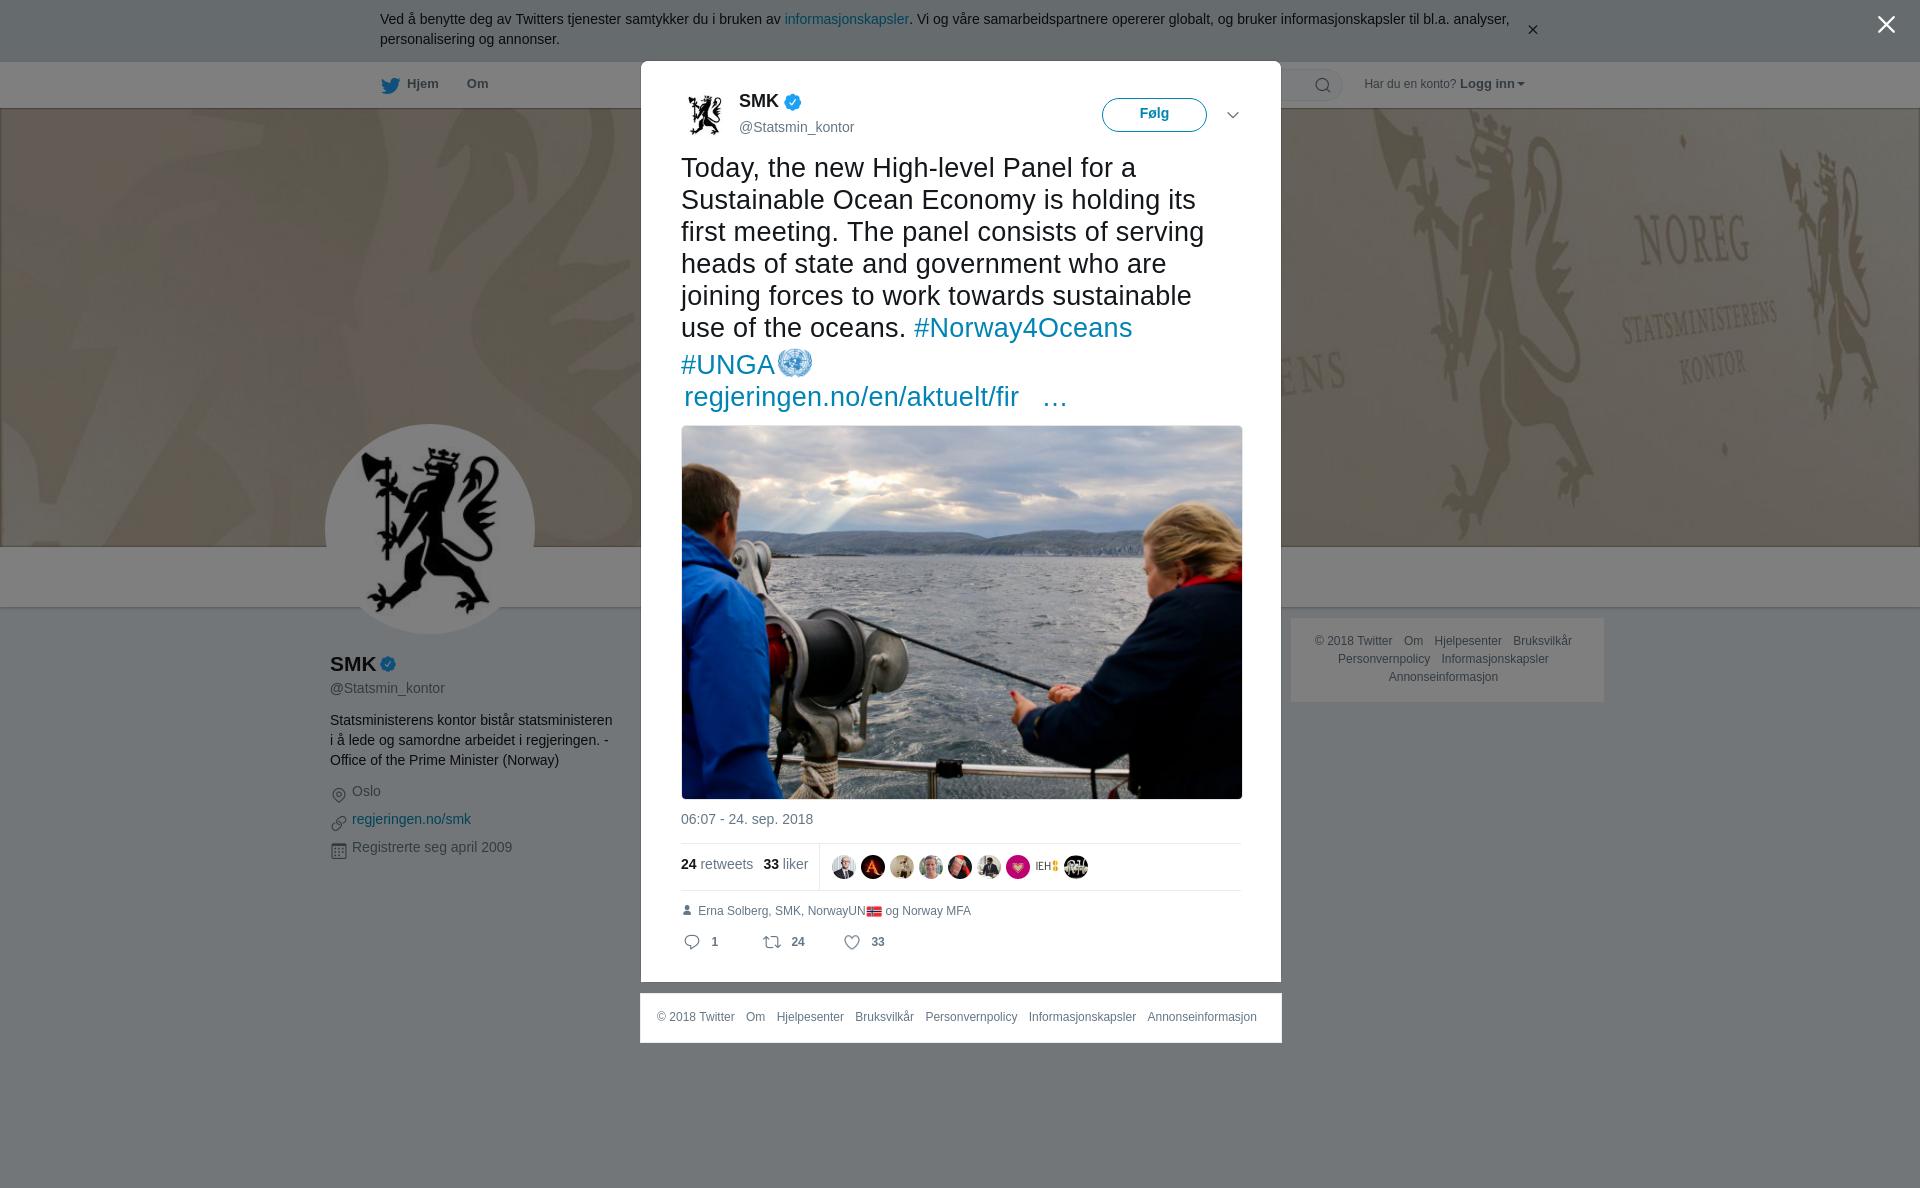Open the Logg inn dropdown
The height and width of the screenshot is (1188, 1920).
pyautogui.click(x=1492, y=84)
